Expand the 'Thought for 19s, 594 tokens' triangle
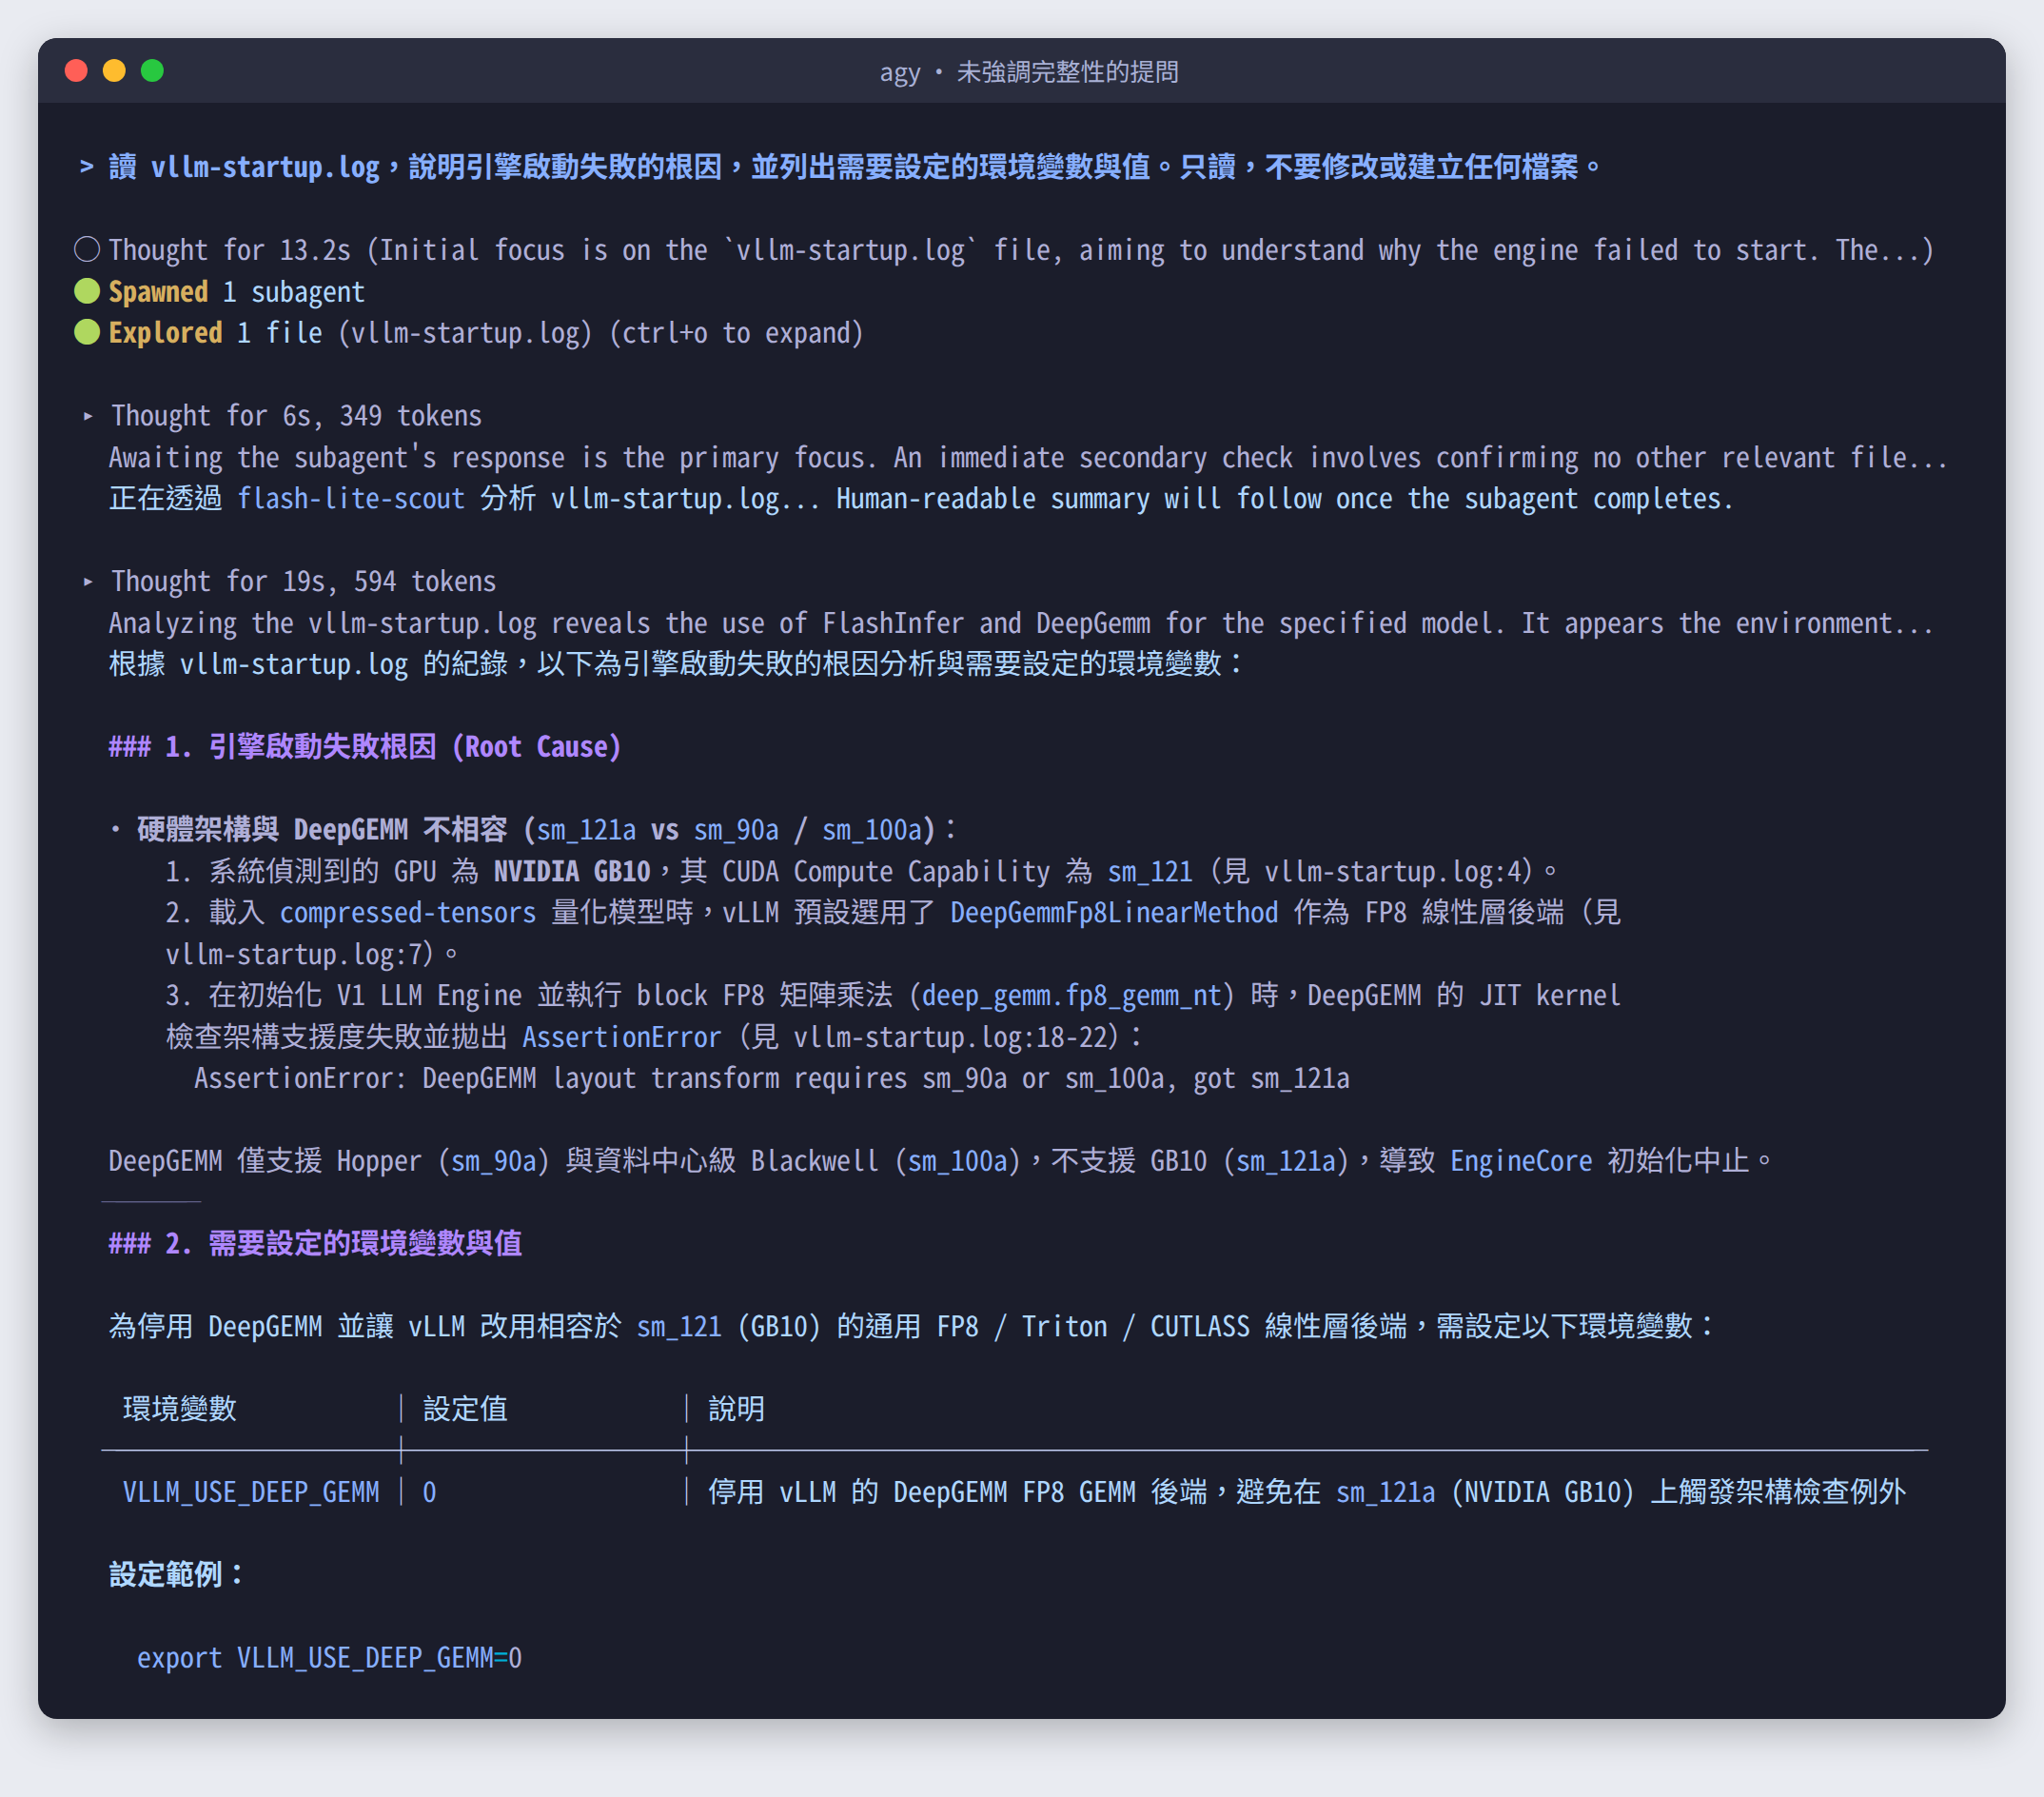2044x1797 pixels. click(x=88, y=581)
